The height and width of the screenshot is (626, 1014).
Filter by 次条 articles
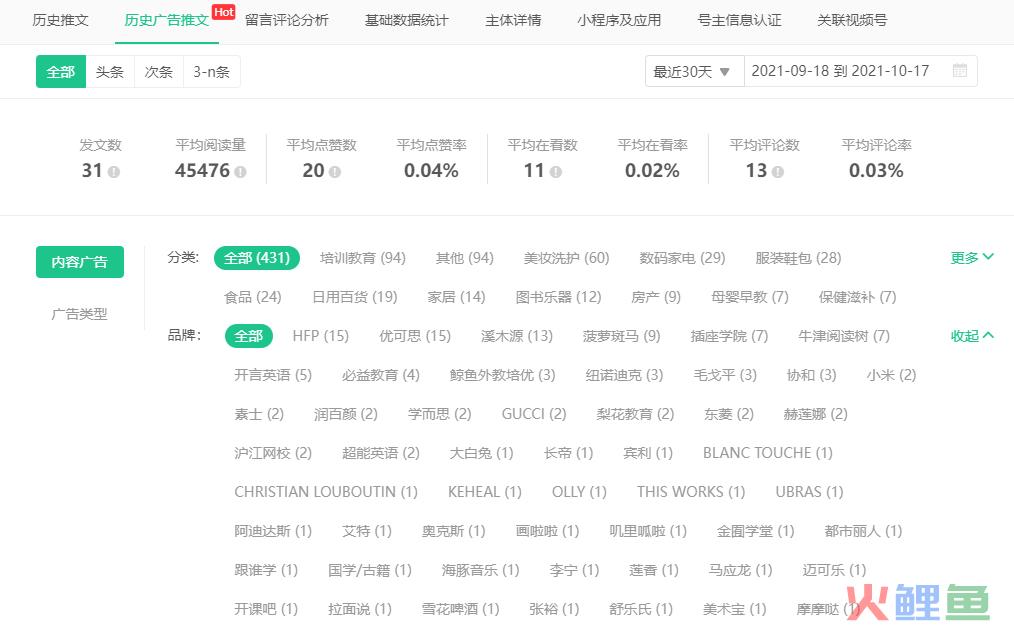coord(158,72)
